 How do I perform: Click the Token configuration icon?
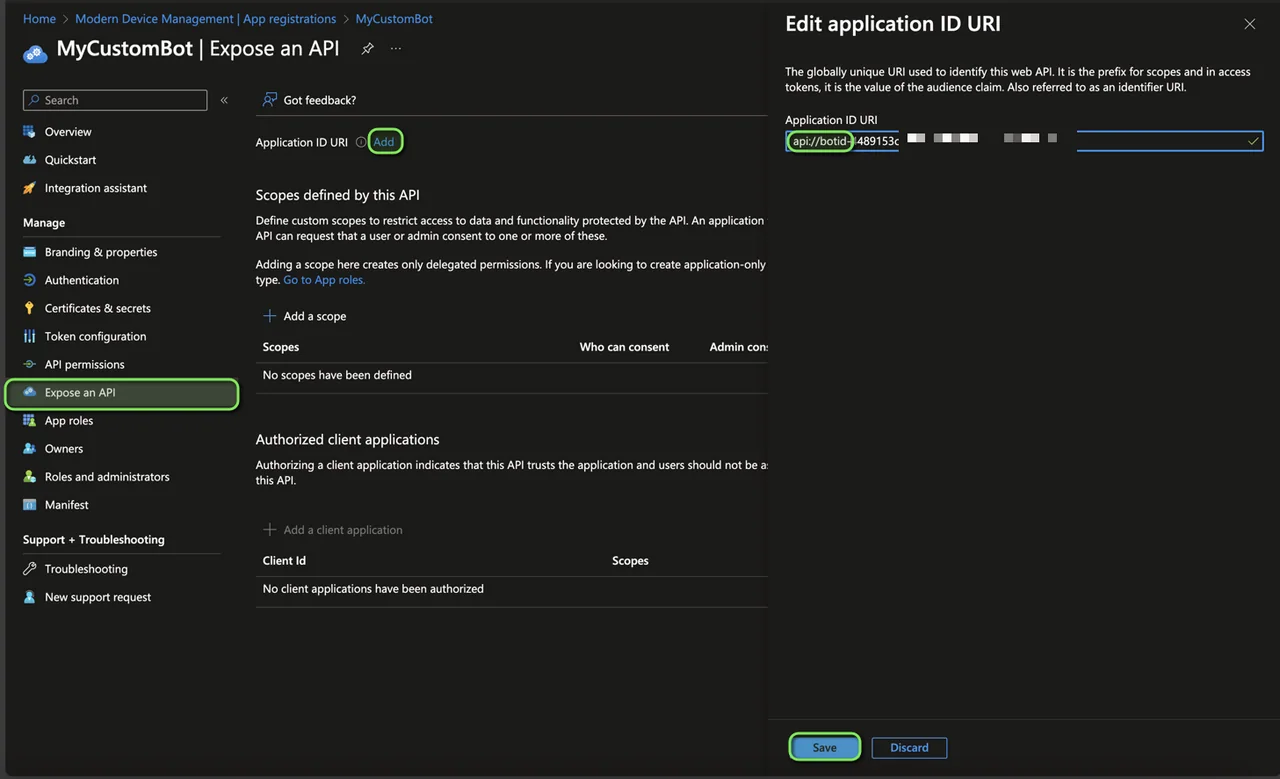click(30, 336)
